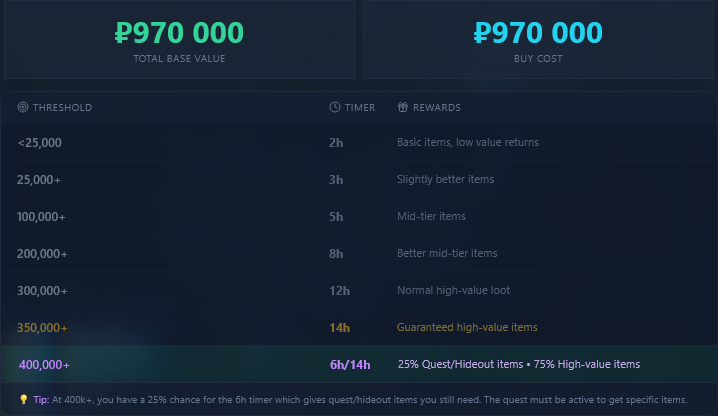Select the 300,000+ threshold row

click(x=359, y=290)
